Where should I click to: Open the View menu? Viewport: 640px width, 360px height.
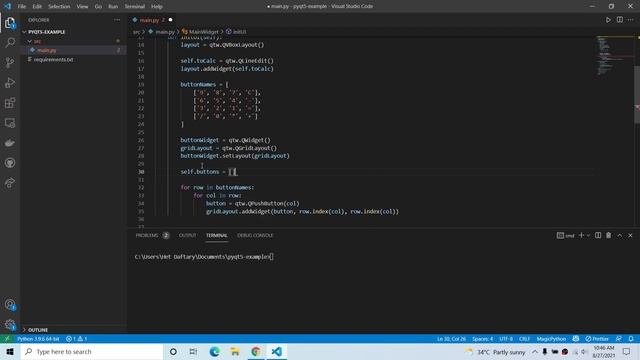[82, 7]
